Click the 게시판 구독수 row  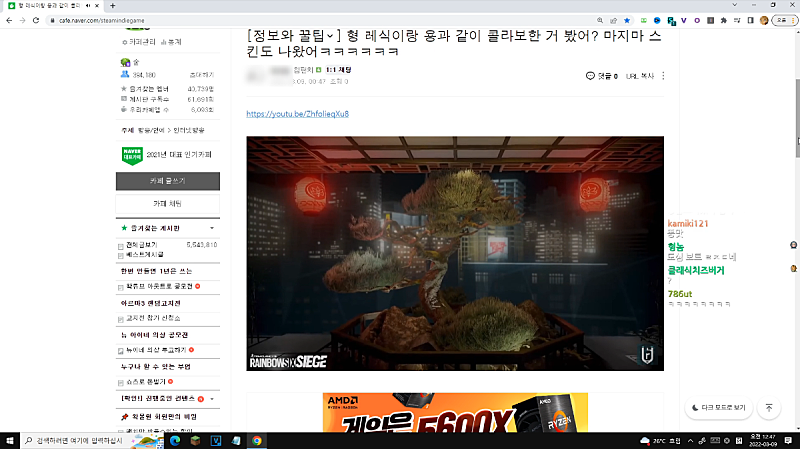pos(167,99)
